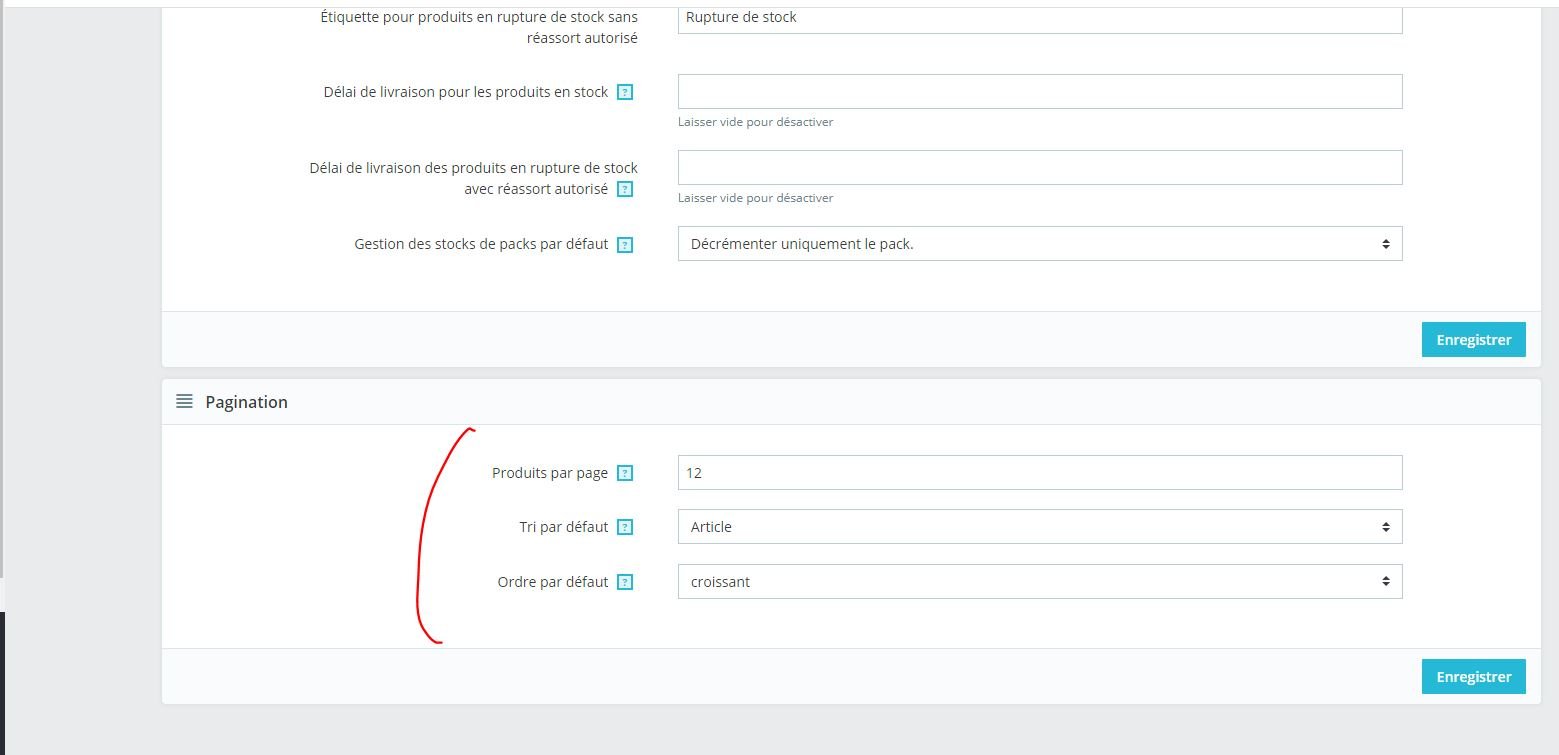This screenshot has height=755, width=1559.
Task: Show help for délai avec réassort autorisé
Action: click(625, 189)
